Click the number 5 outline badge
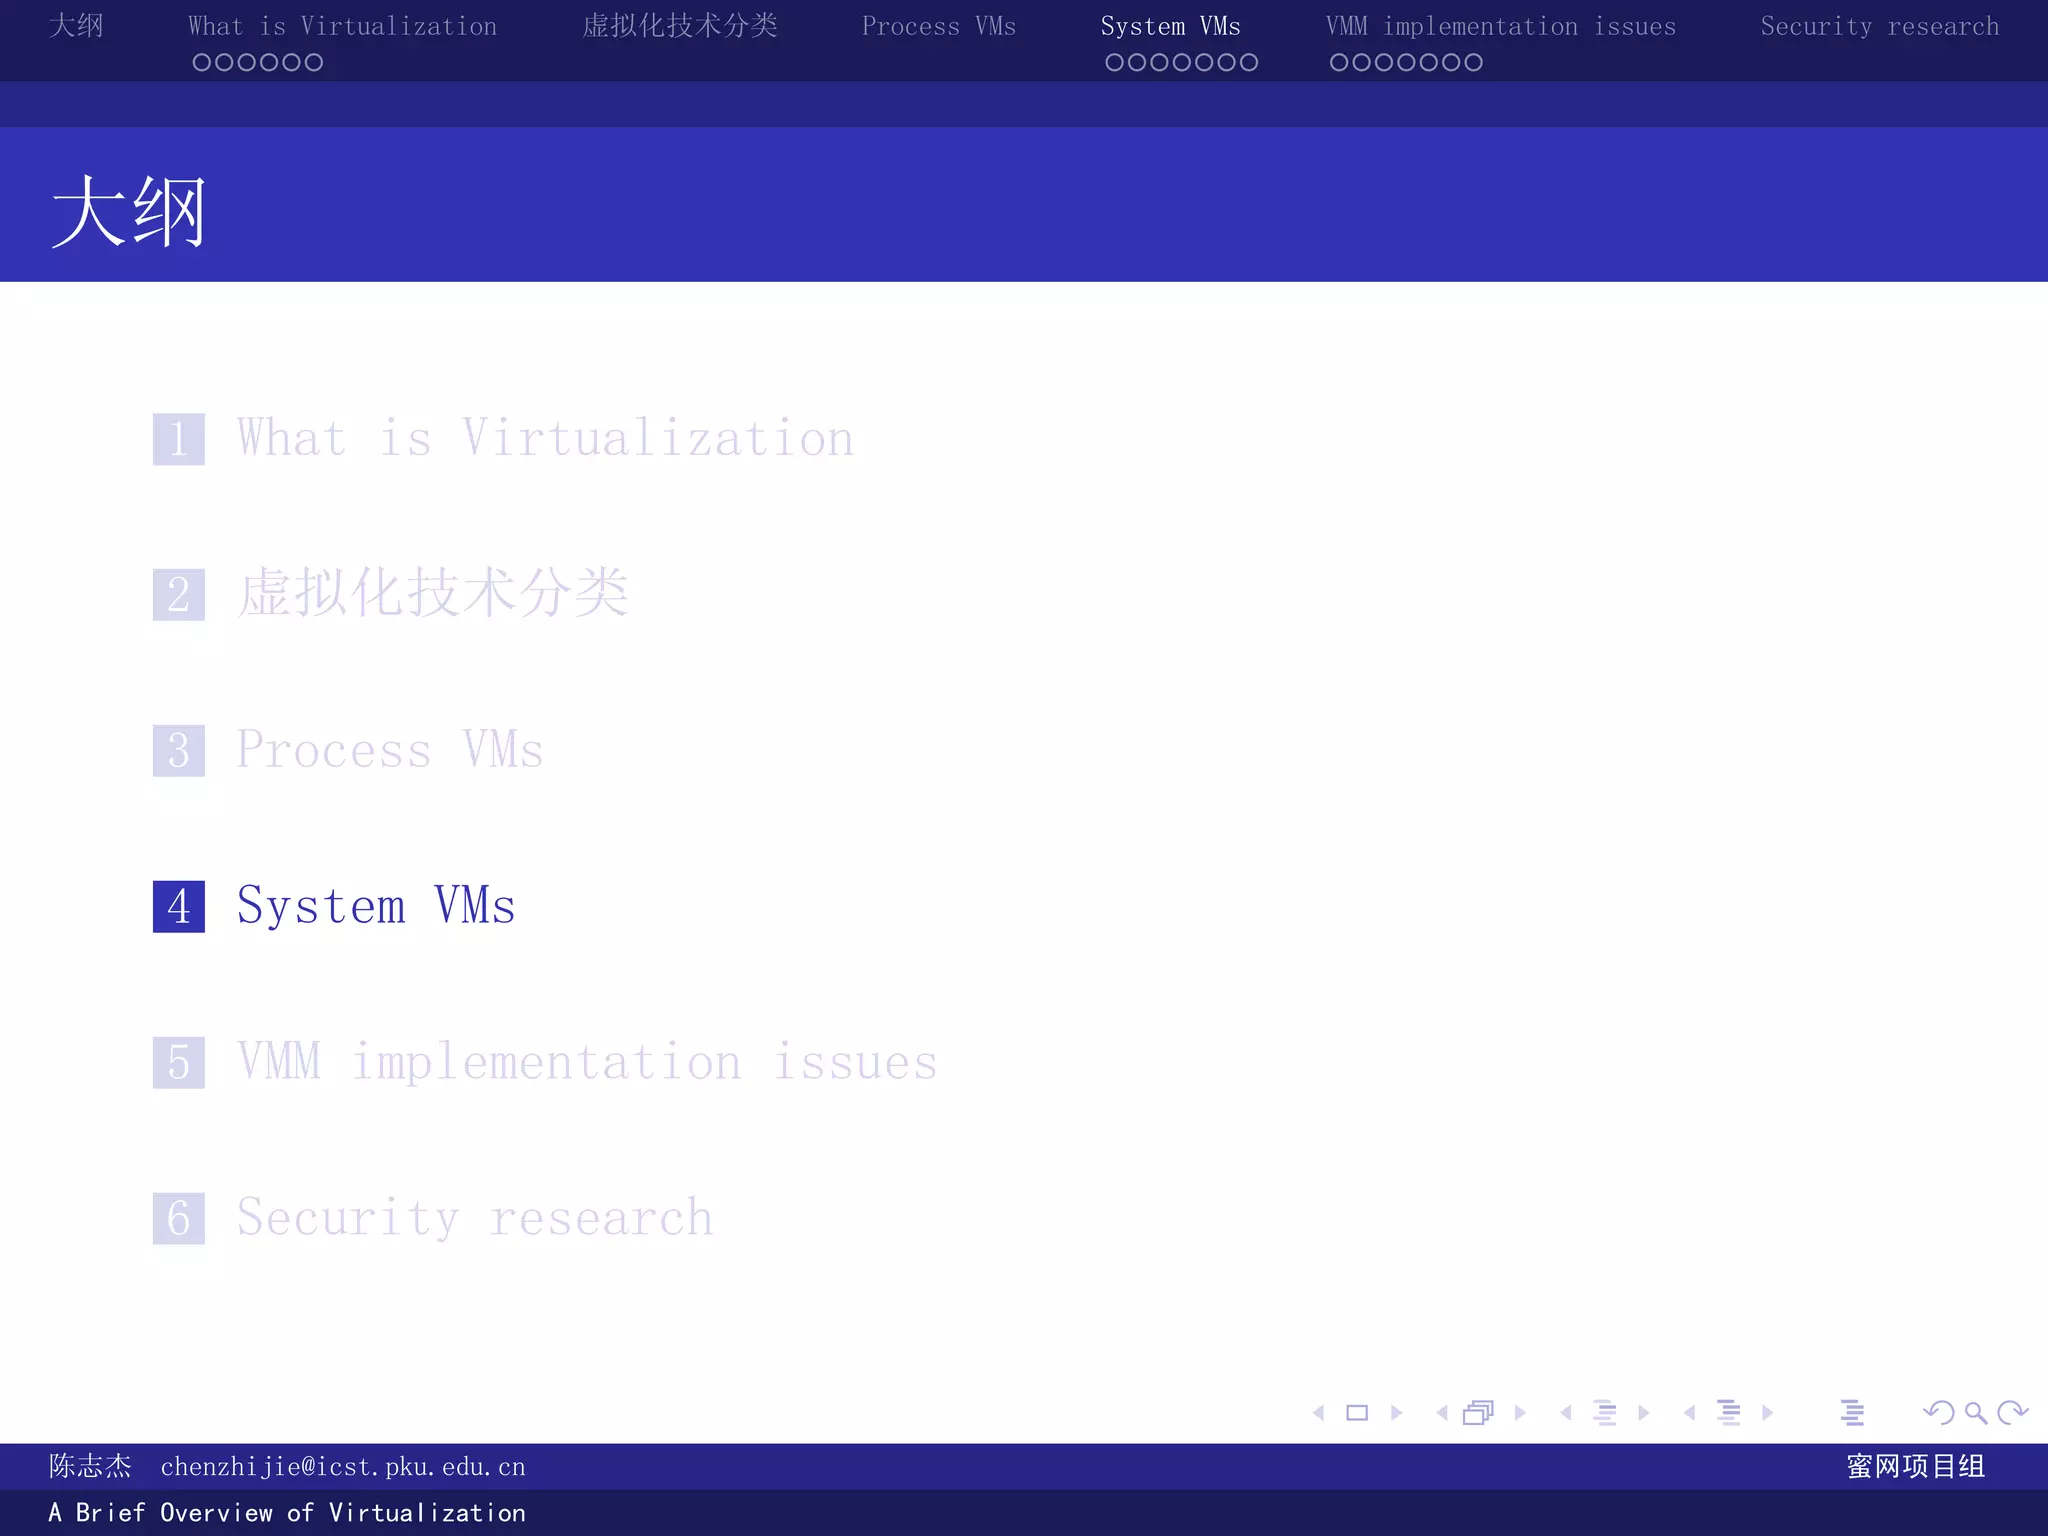Screen dimensions: 2048x1536 179,1063
